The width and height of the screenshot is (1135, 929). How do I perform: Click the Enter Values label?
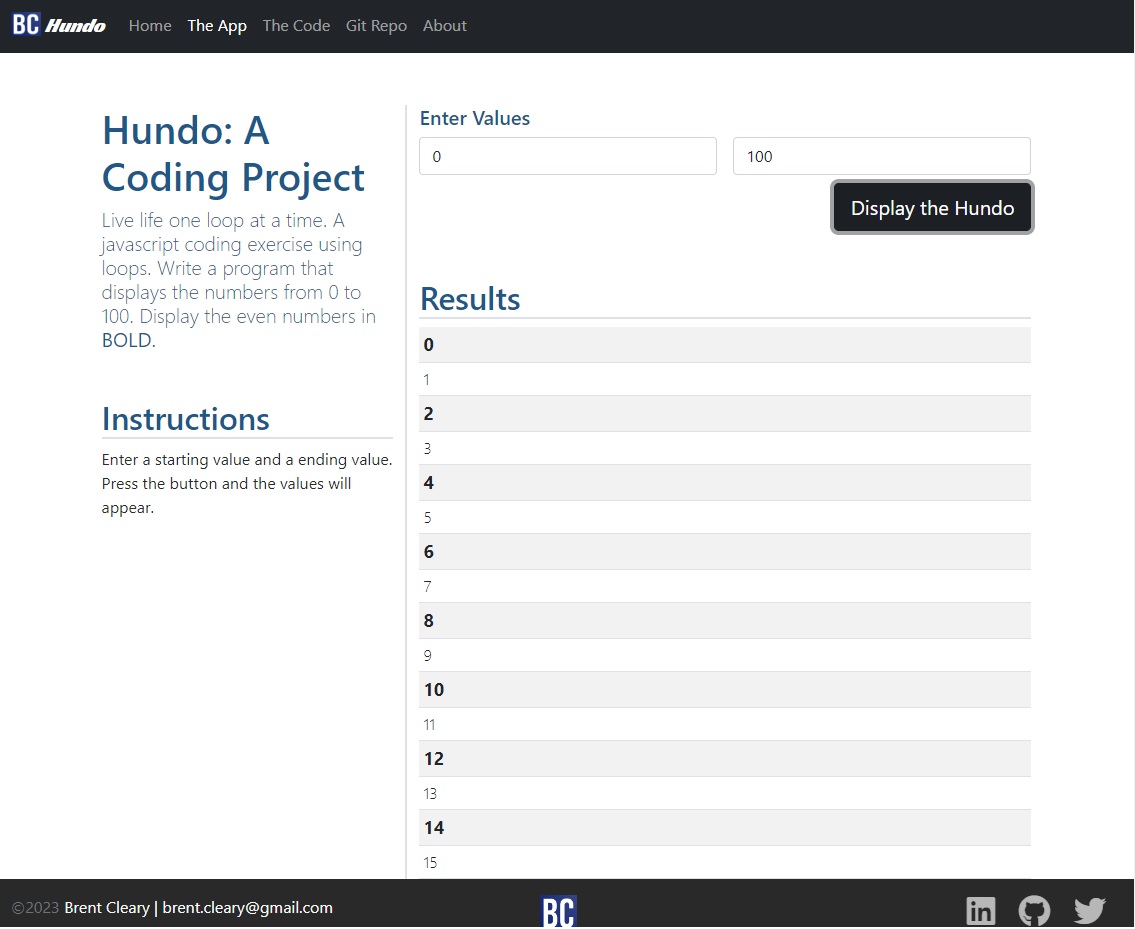[475, 118]
